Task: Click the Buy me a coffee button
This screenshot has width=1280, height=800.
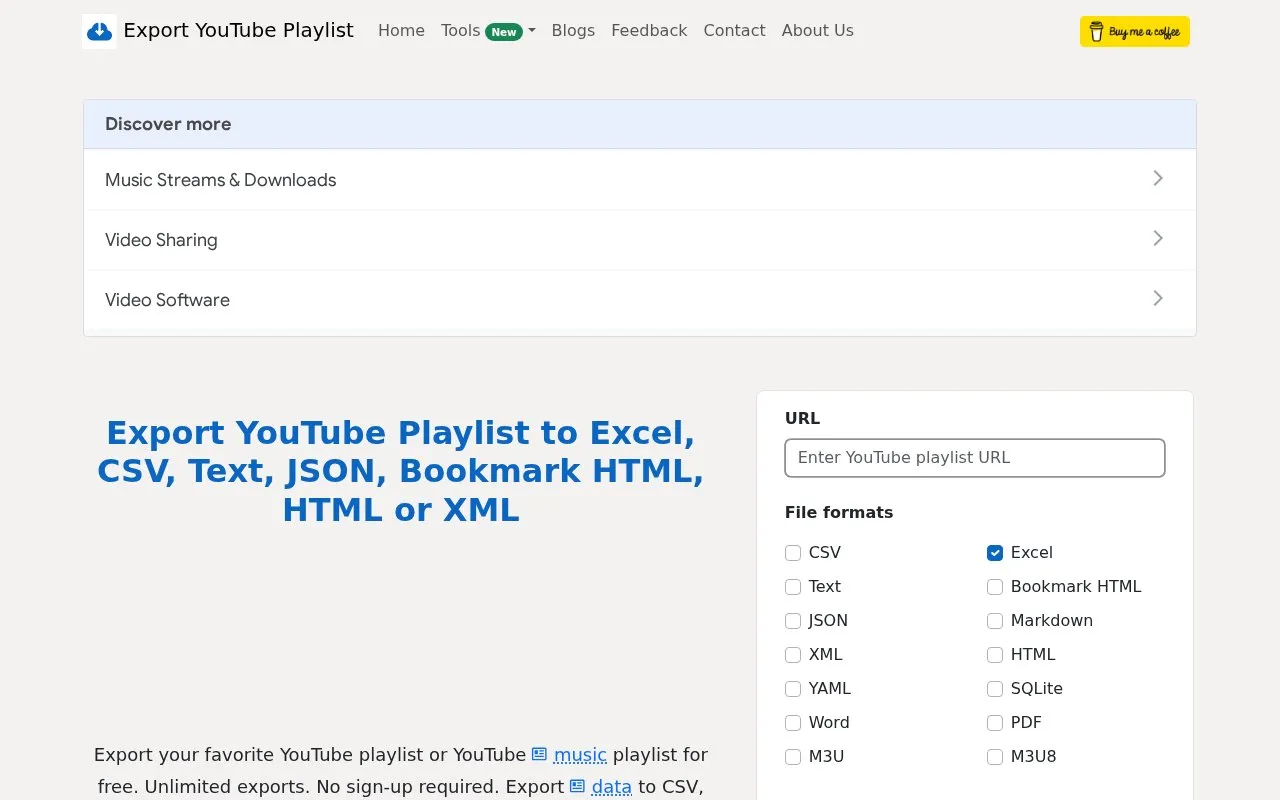Action: tap(1134, 31)
